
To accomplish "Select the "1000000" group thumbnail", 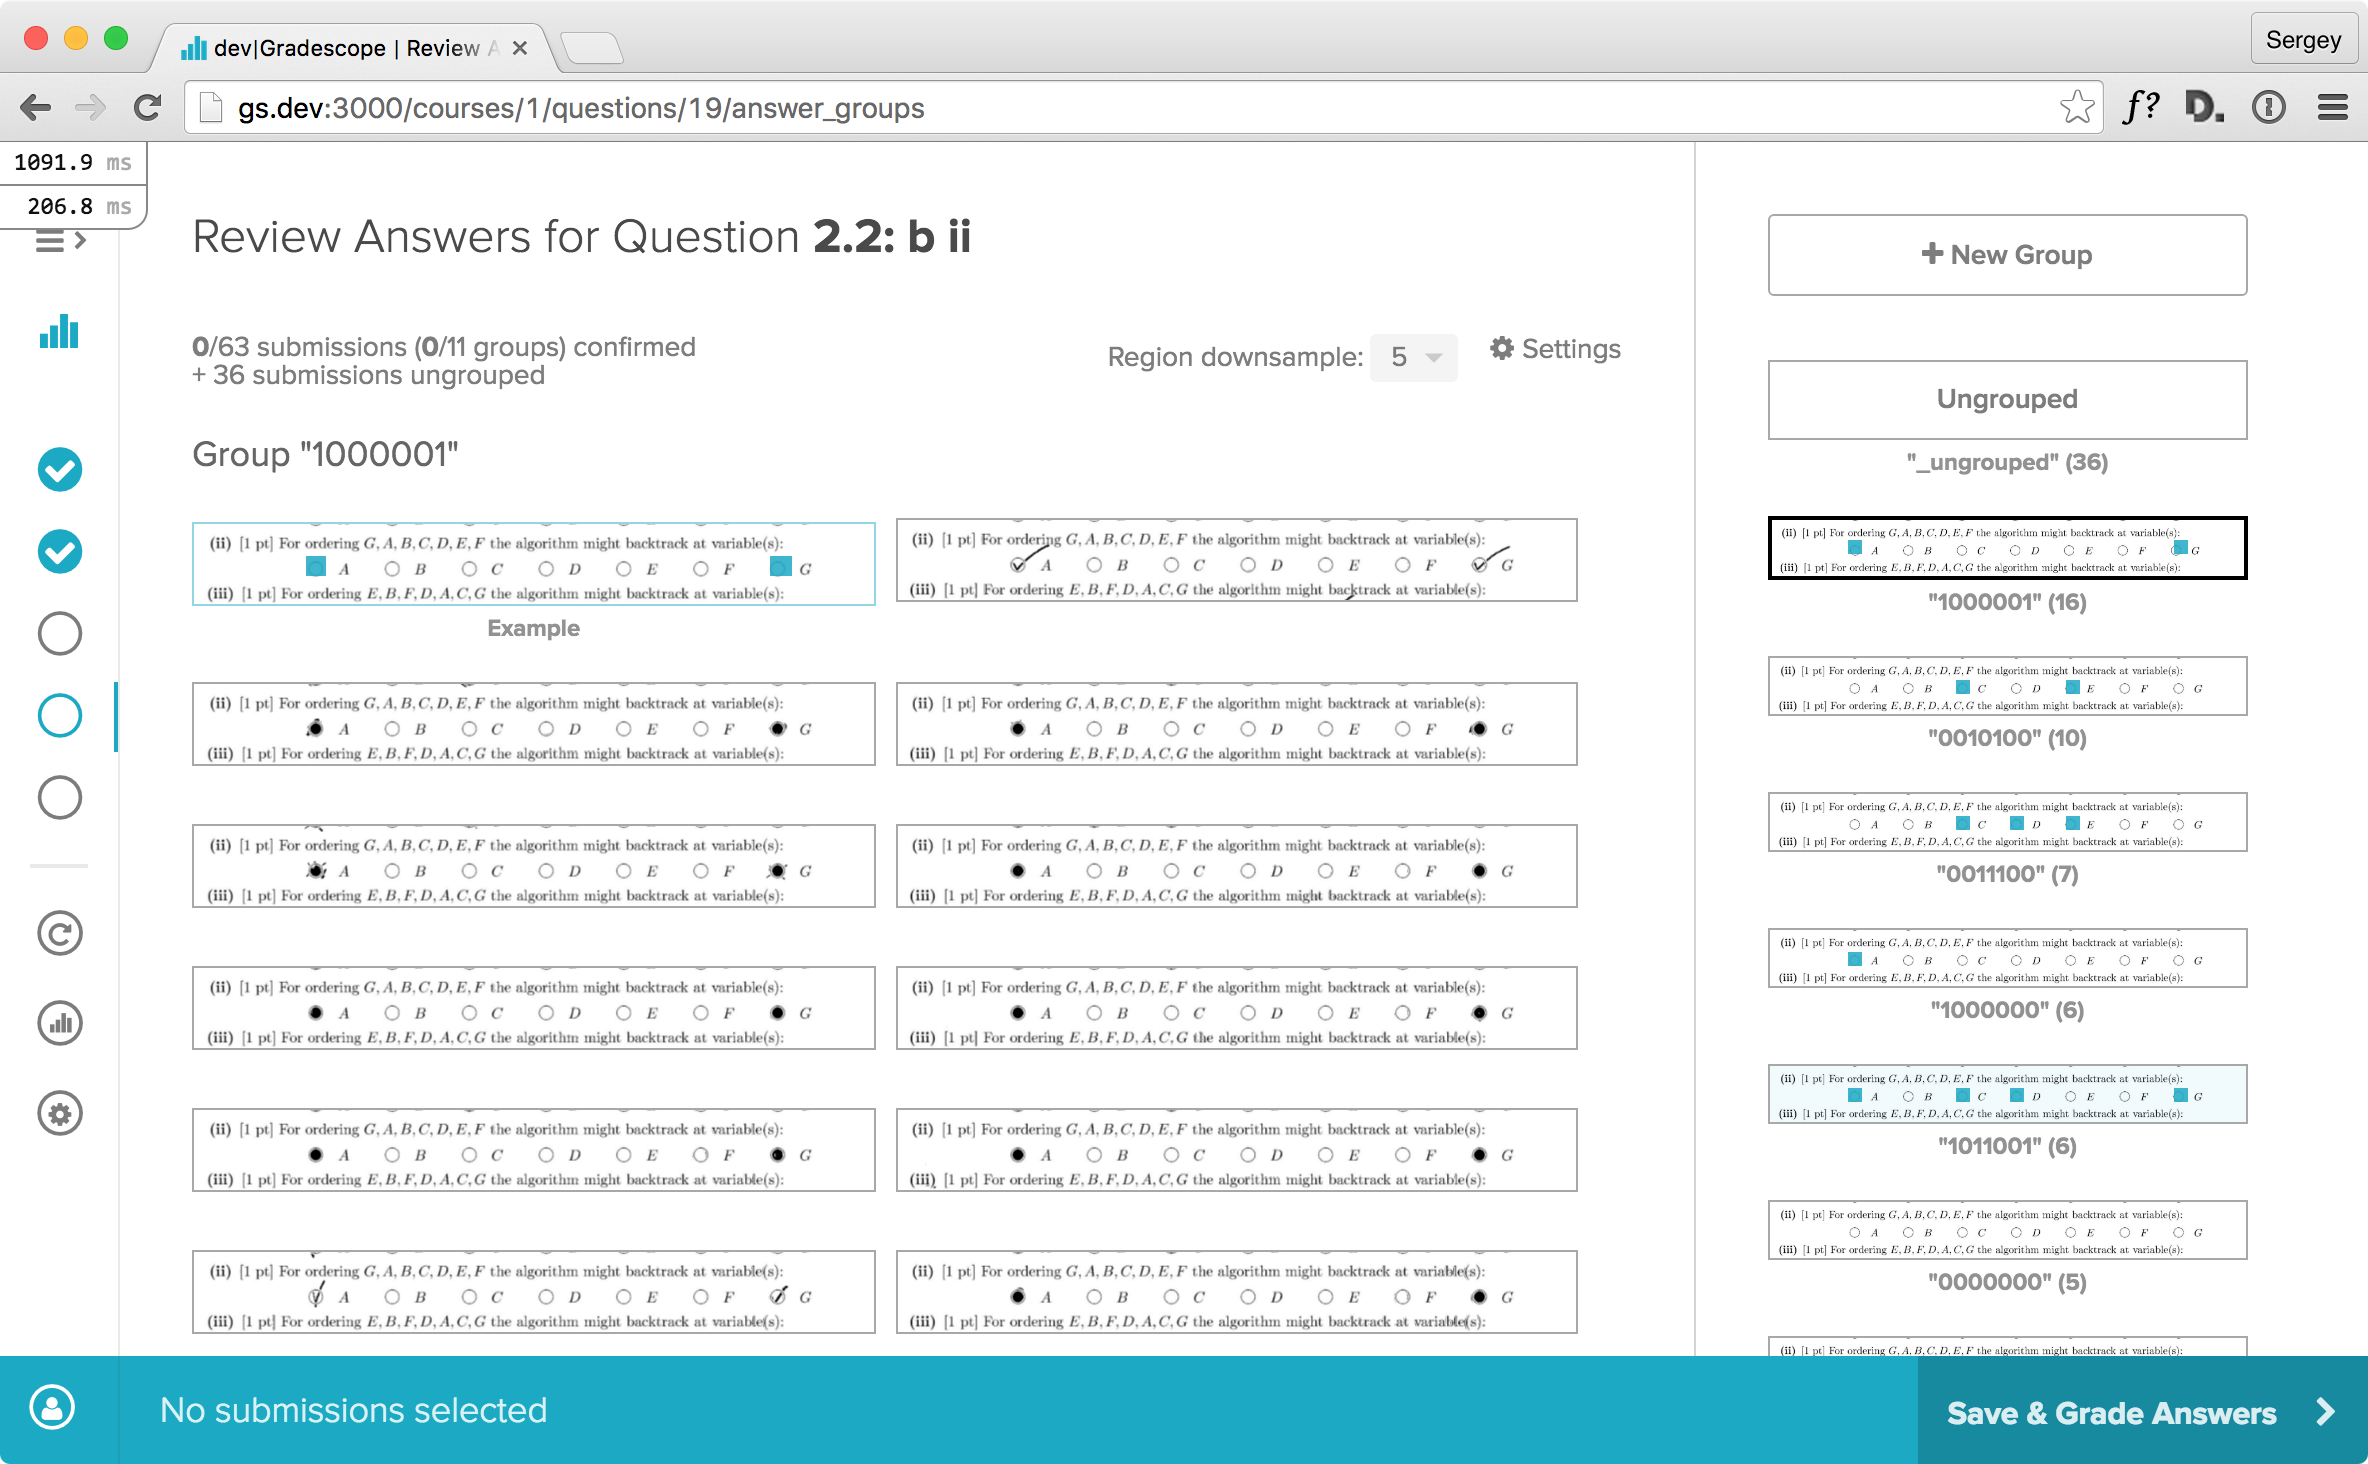I will click(x=2007, y=958).
